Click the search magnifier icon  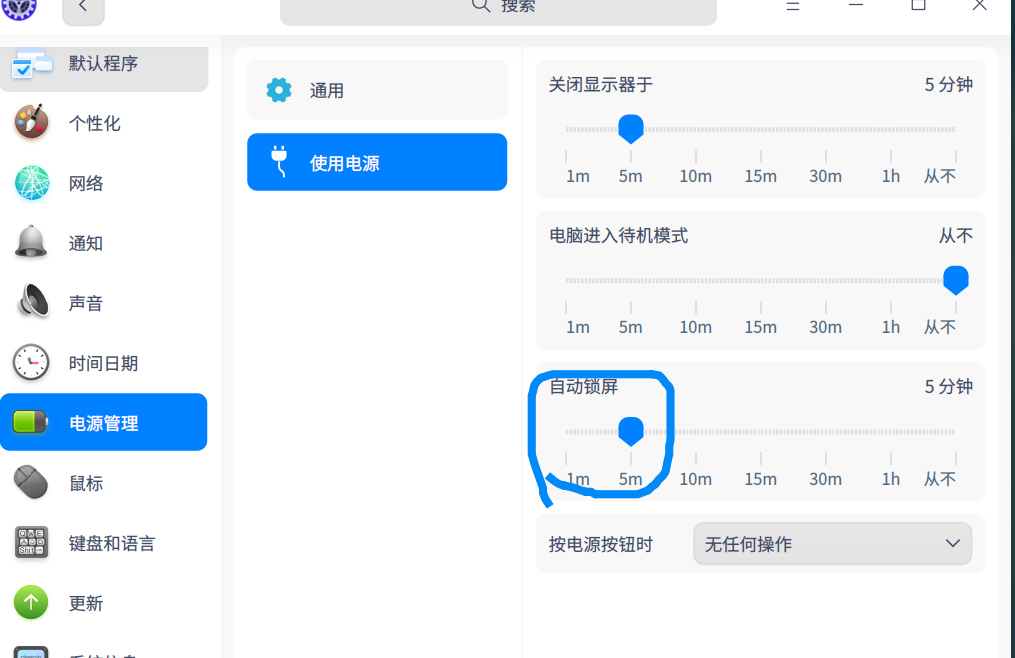tap(480, 5)
